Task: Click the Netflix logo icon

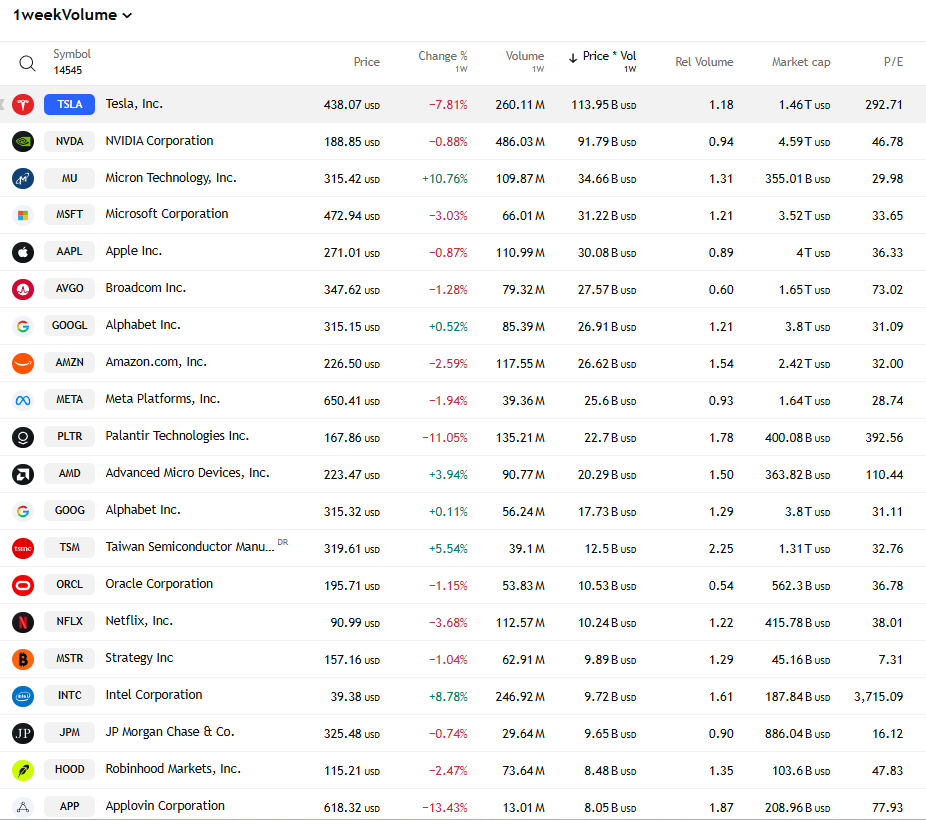Action: click(x=23, y=622)
